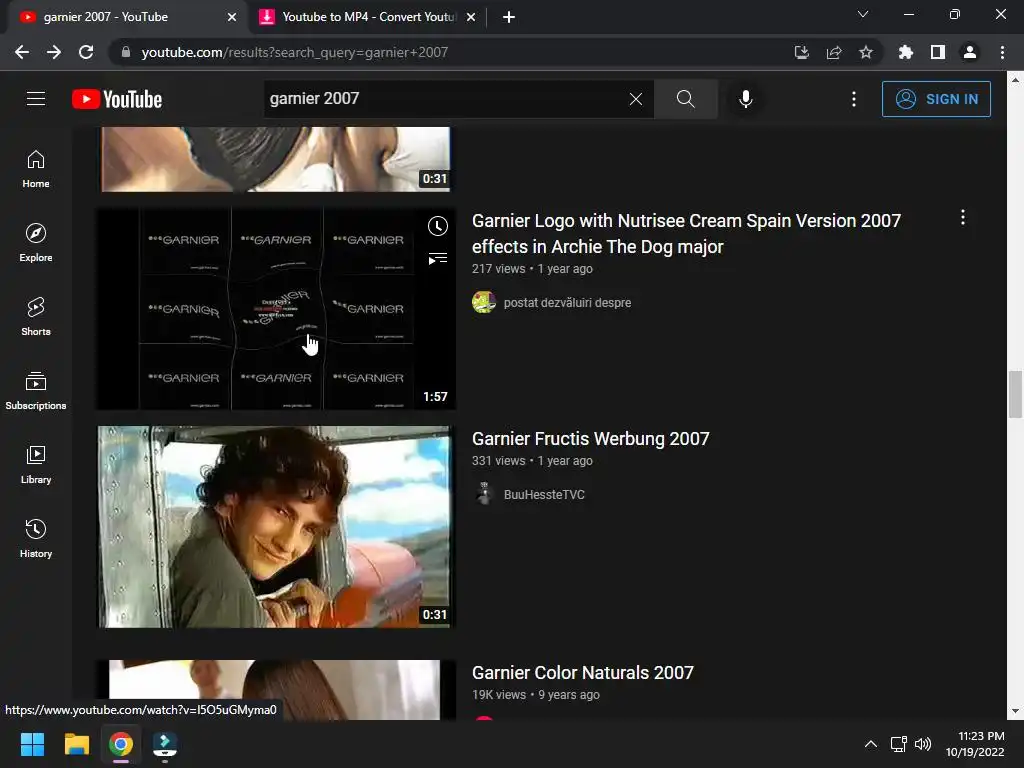Clear the search query with the X
Image resolution: width=1024 pixels, height=768 pixels.
tap(635, 99)
